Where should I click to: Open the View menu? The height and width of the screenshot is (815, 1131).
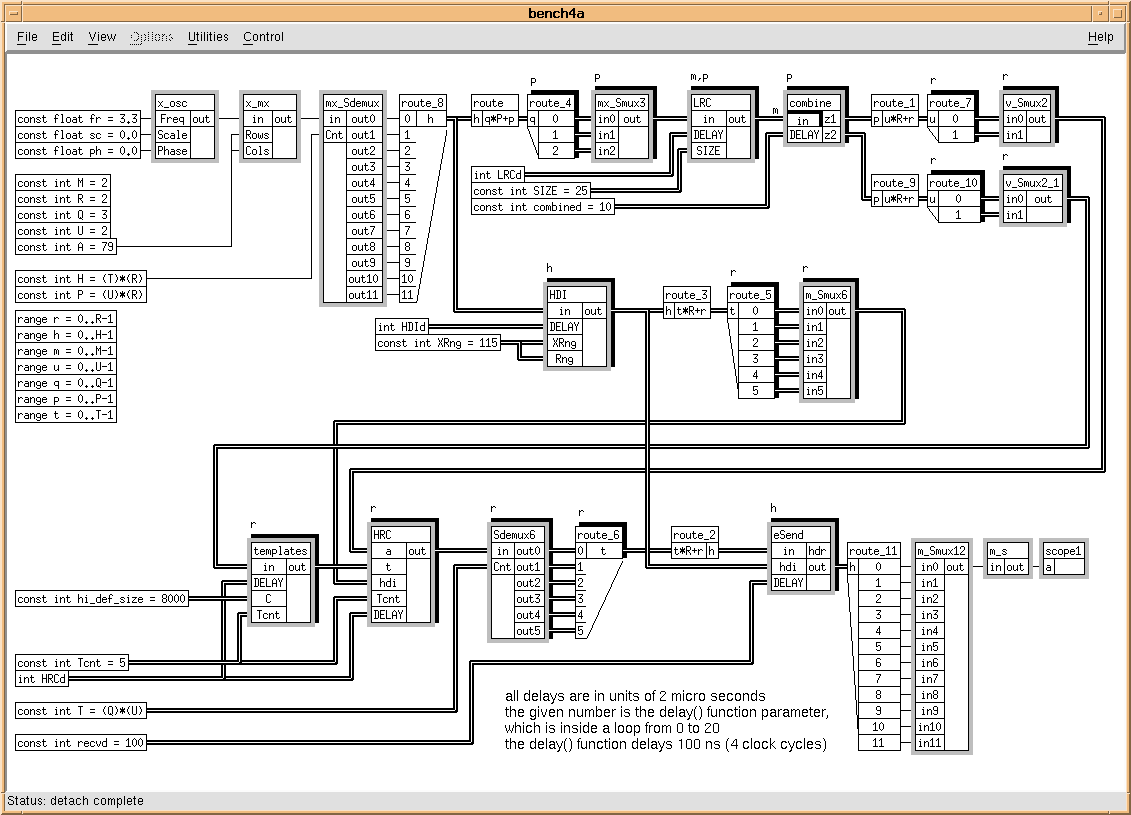coord(102,37)
